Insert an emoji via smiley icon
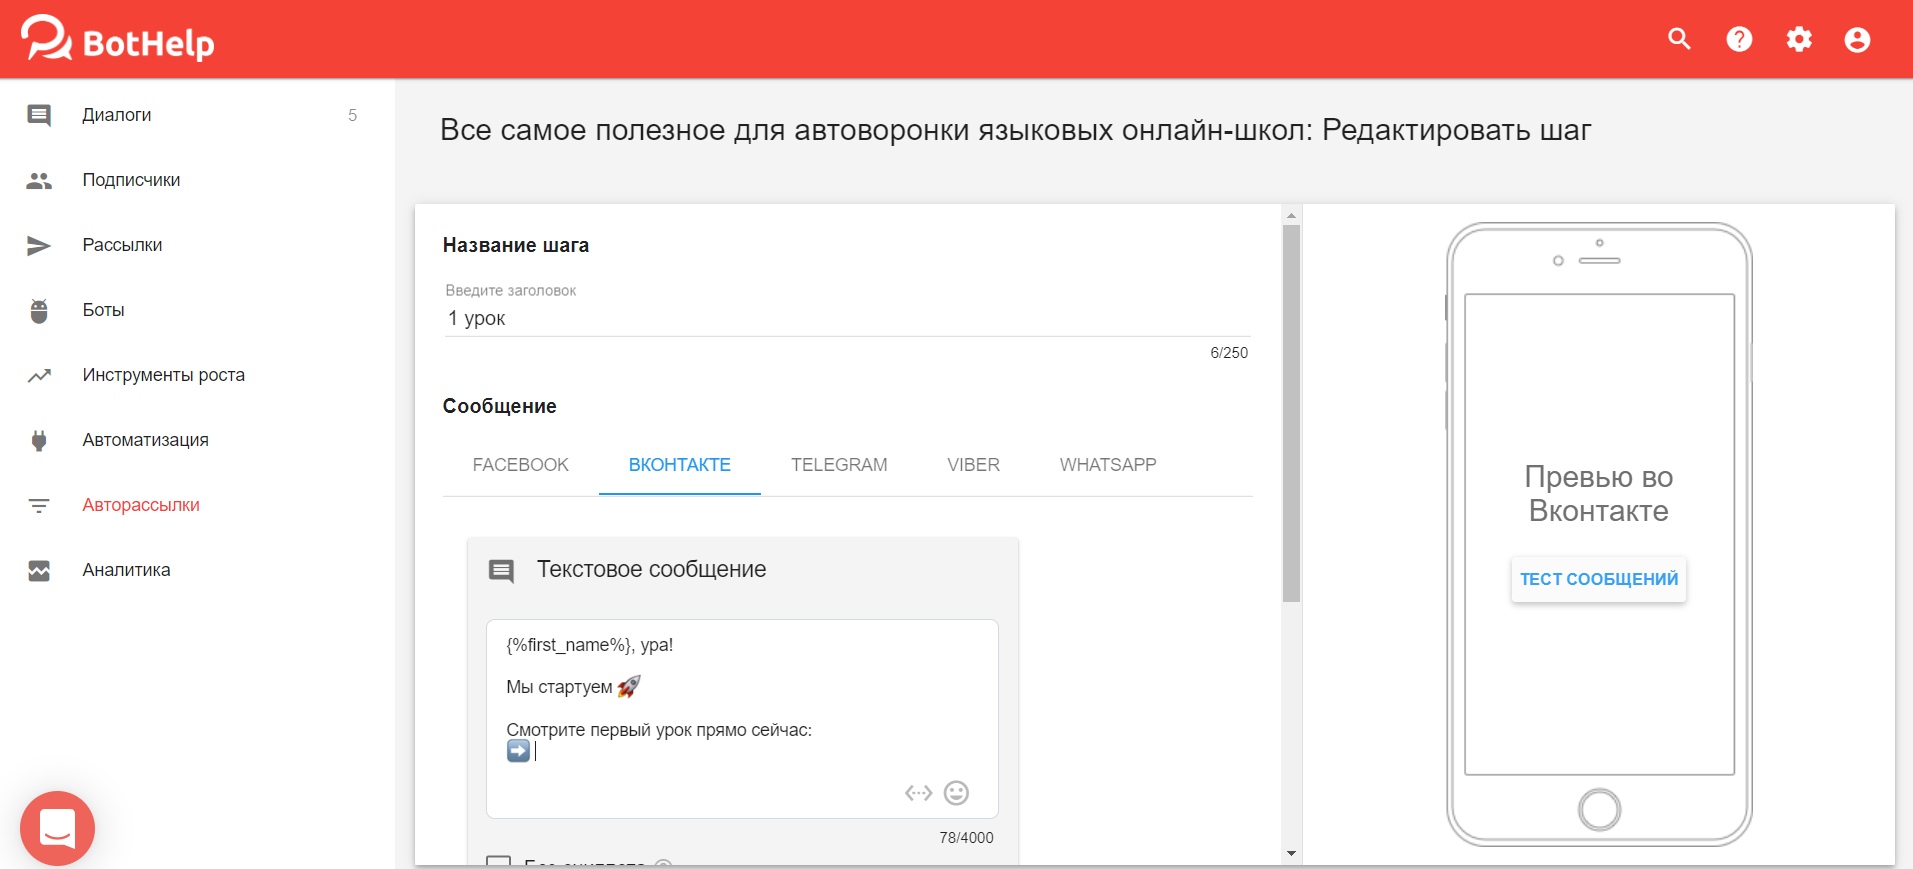 tap(956, 793)
